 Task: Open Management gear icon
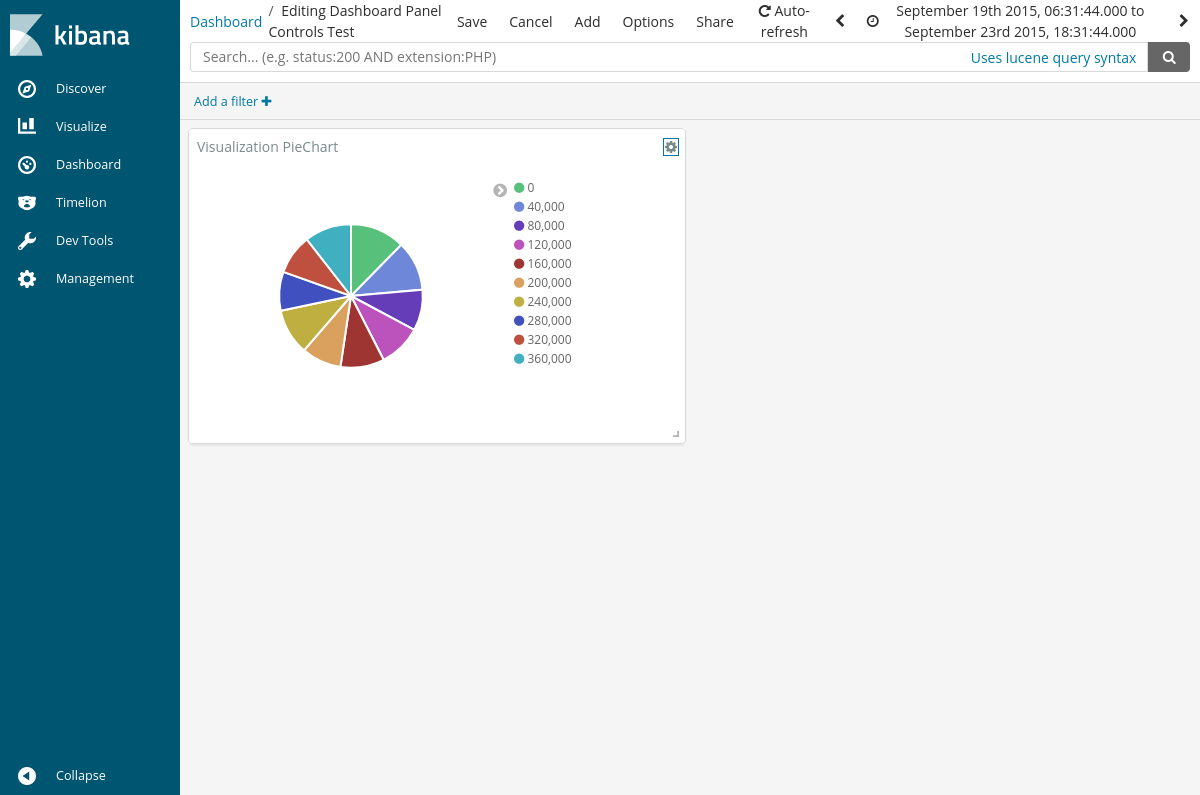(x=27, y=279)
